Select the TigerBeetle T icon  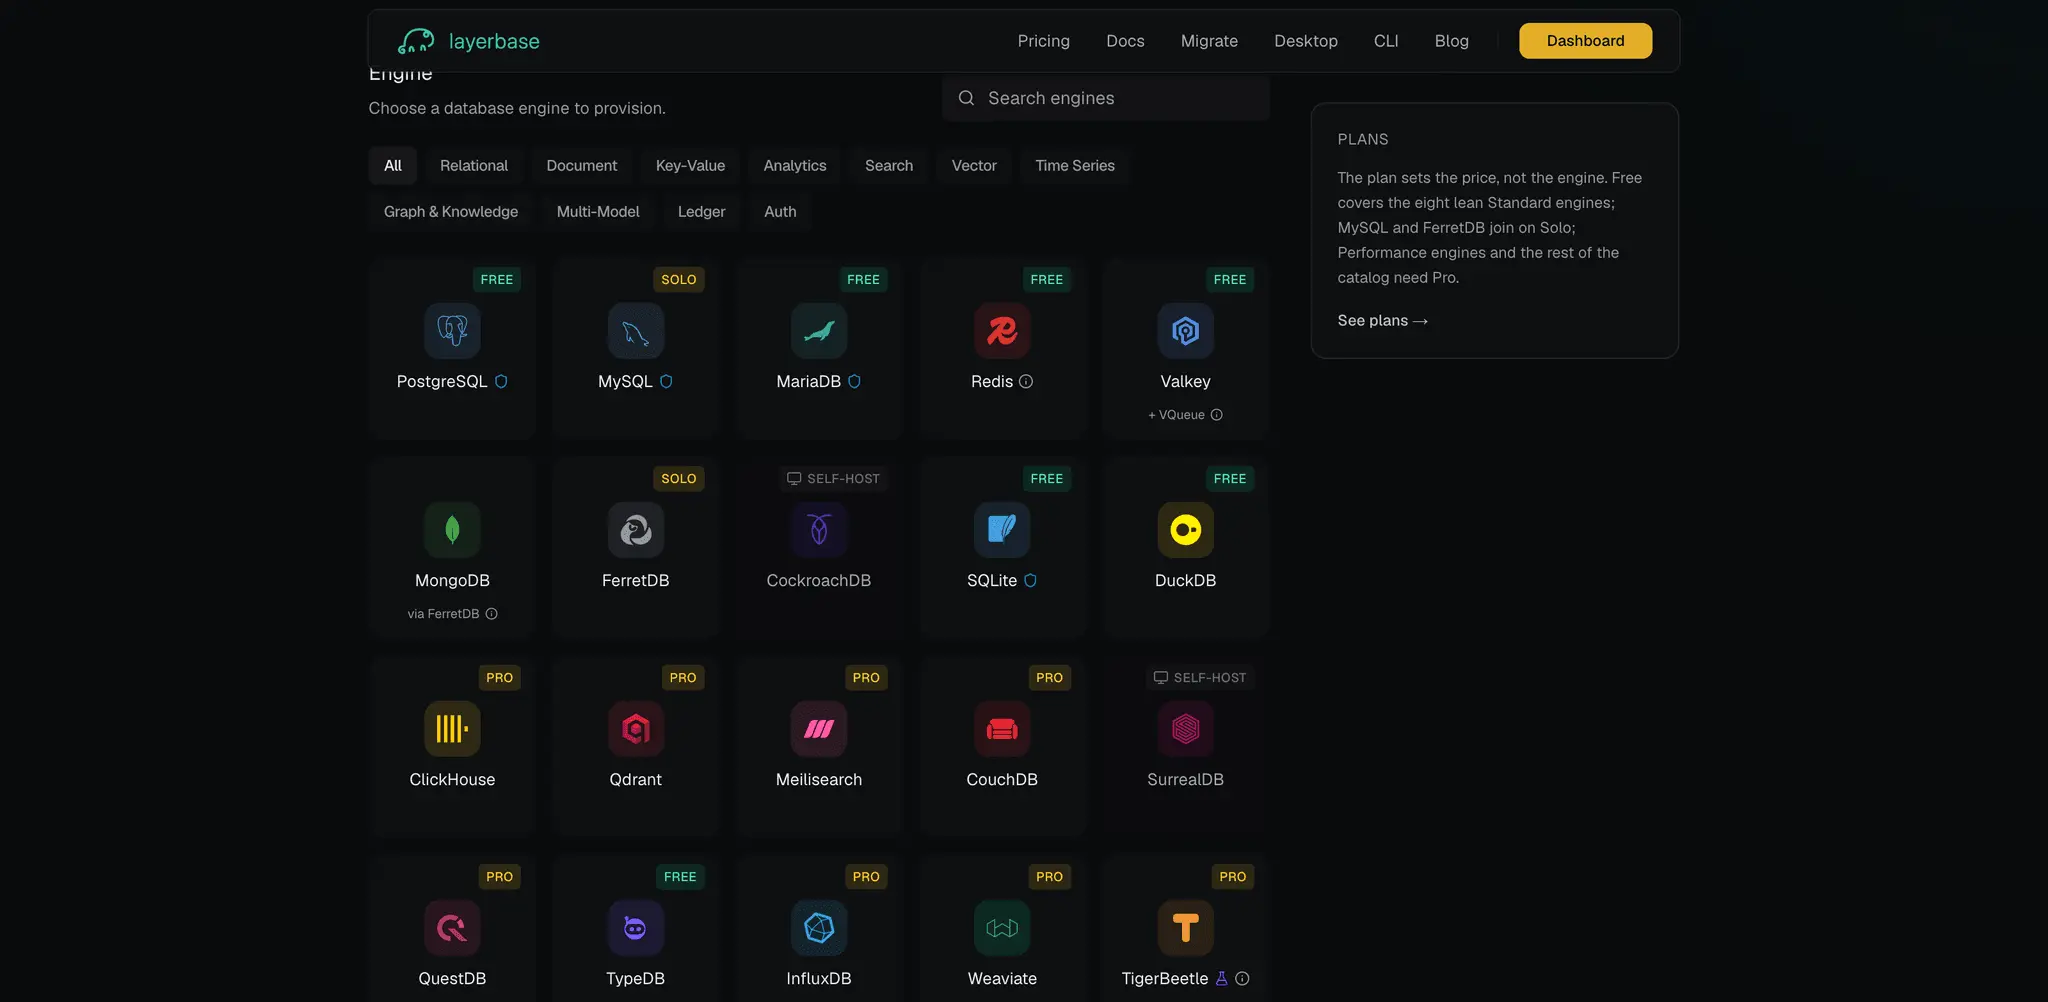1186,928
